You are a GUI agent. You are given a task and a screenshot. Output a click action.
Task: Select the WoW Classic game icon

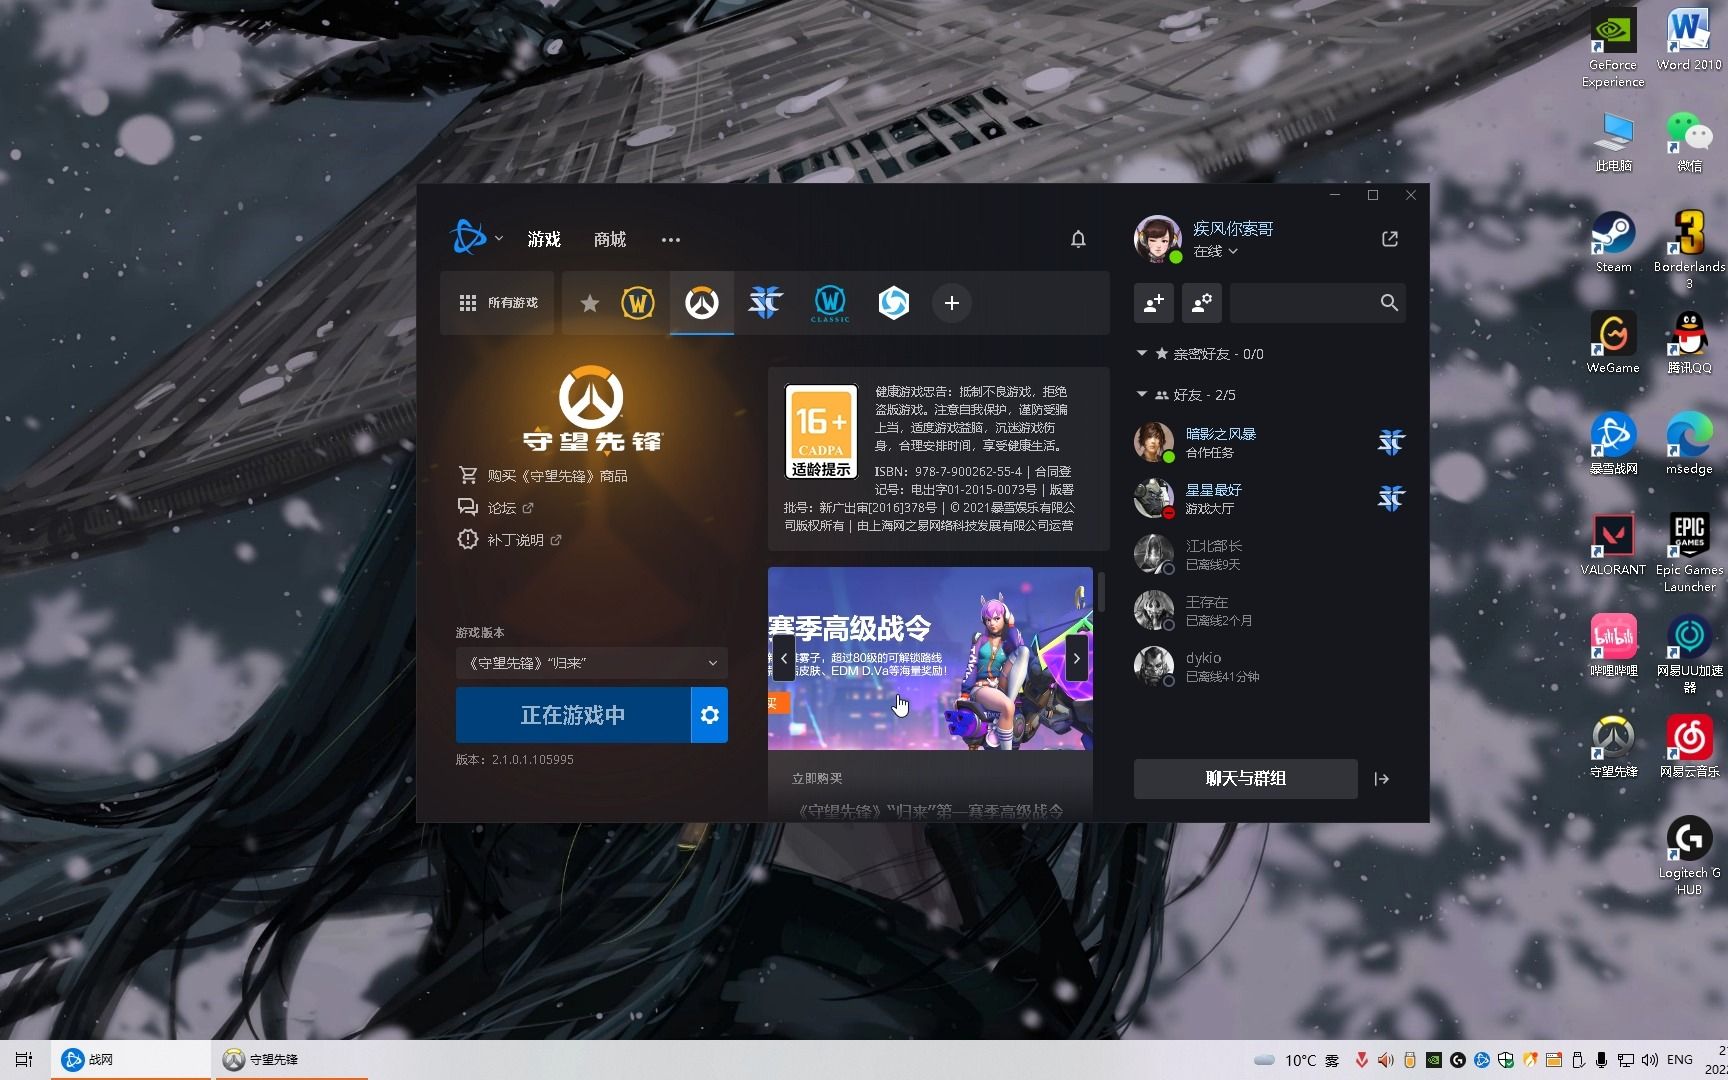click(x=830, y=302)
